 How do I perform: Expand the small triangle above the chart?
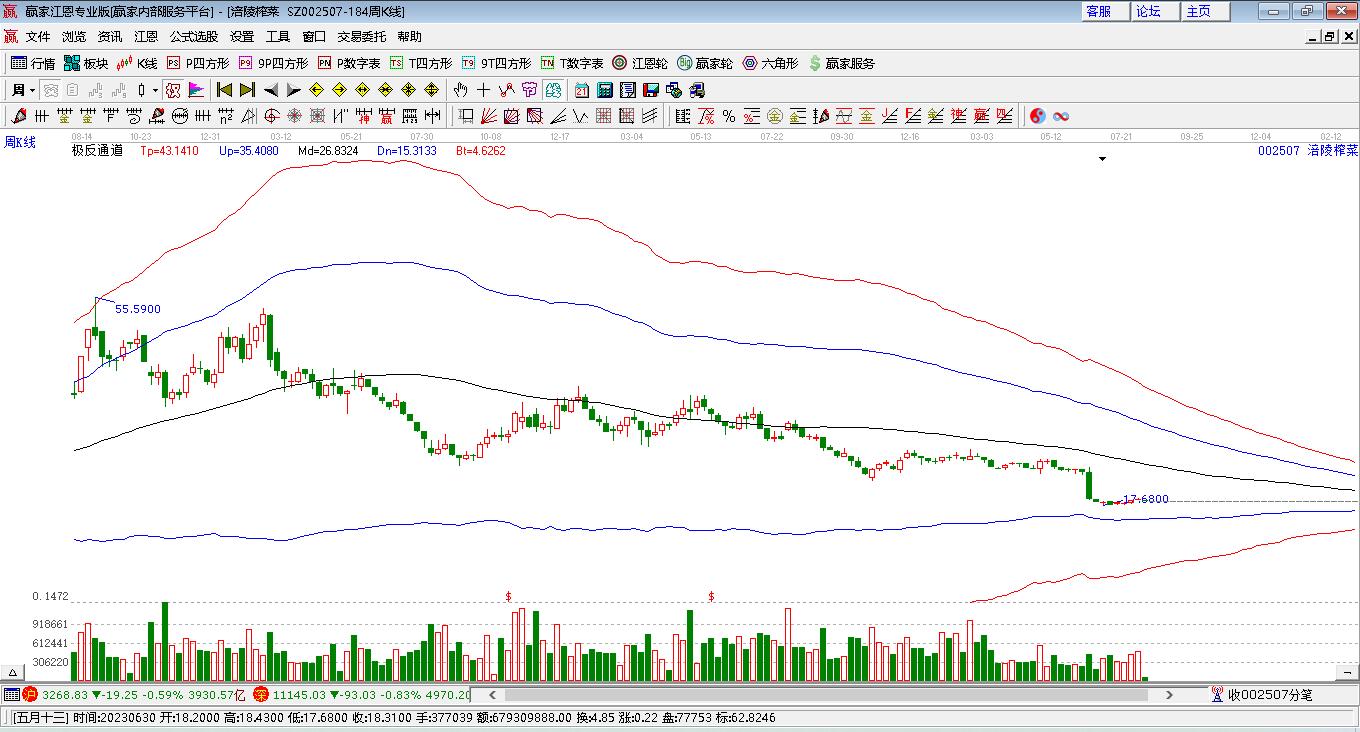point(1103,159)
